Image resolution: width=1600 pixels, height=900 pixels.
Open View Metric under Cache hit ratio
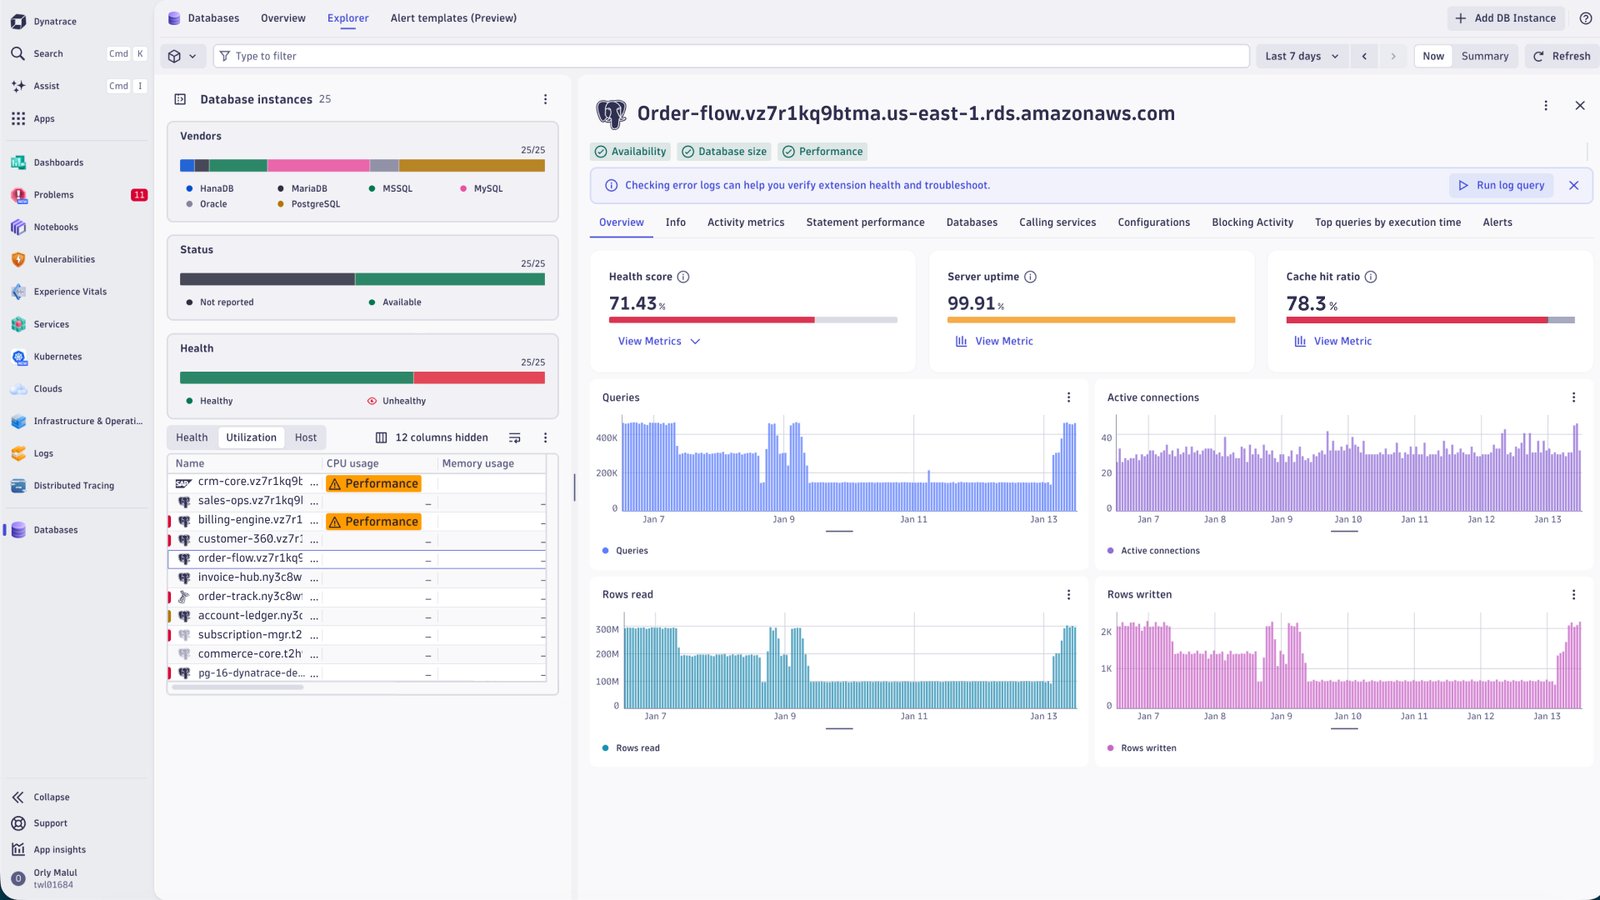click(1333, 341)
